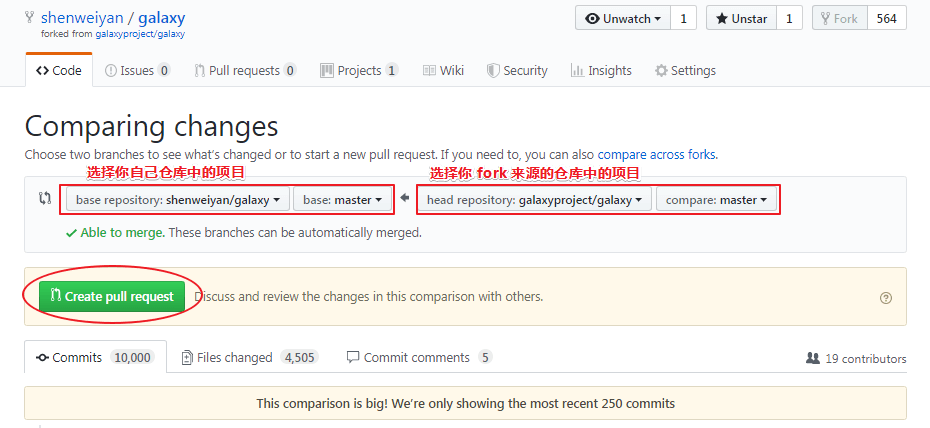
Task: Click the star icon on the Unstar button
Action: point(722,18)
